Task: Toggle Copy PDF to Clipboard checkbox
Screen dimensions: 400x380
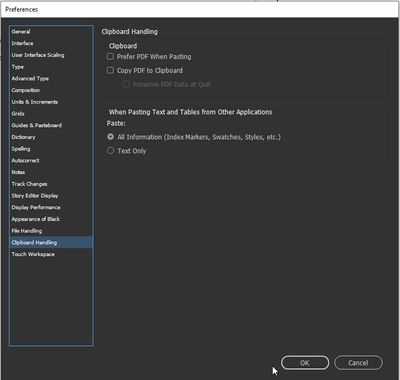Action: click(110, 70)
